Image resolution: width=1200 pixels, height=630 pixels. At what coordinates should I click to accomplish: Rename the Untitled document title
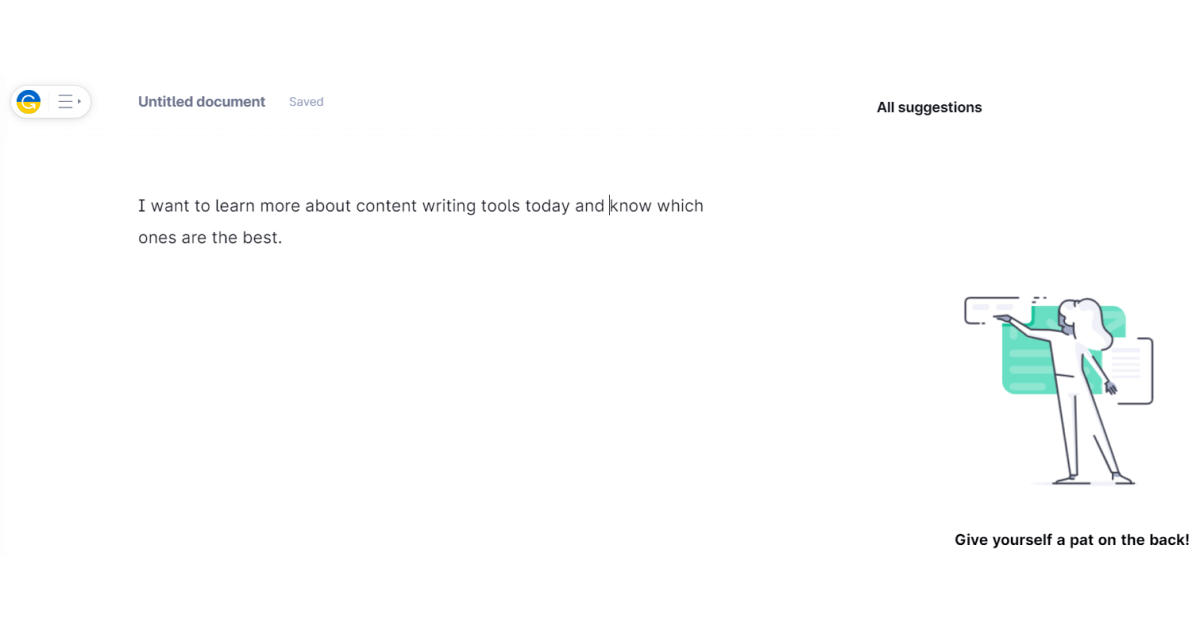tap(202, 102)
